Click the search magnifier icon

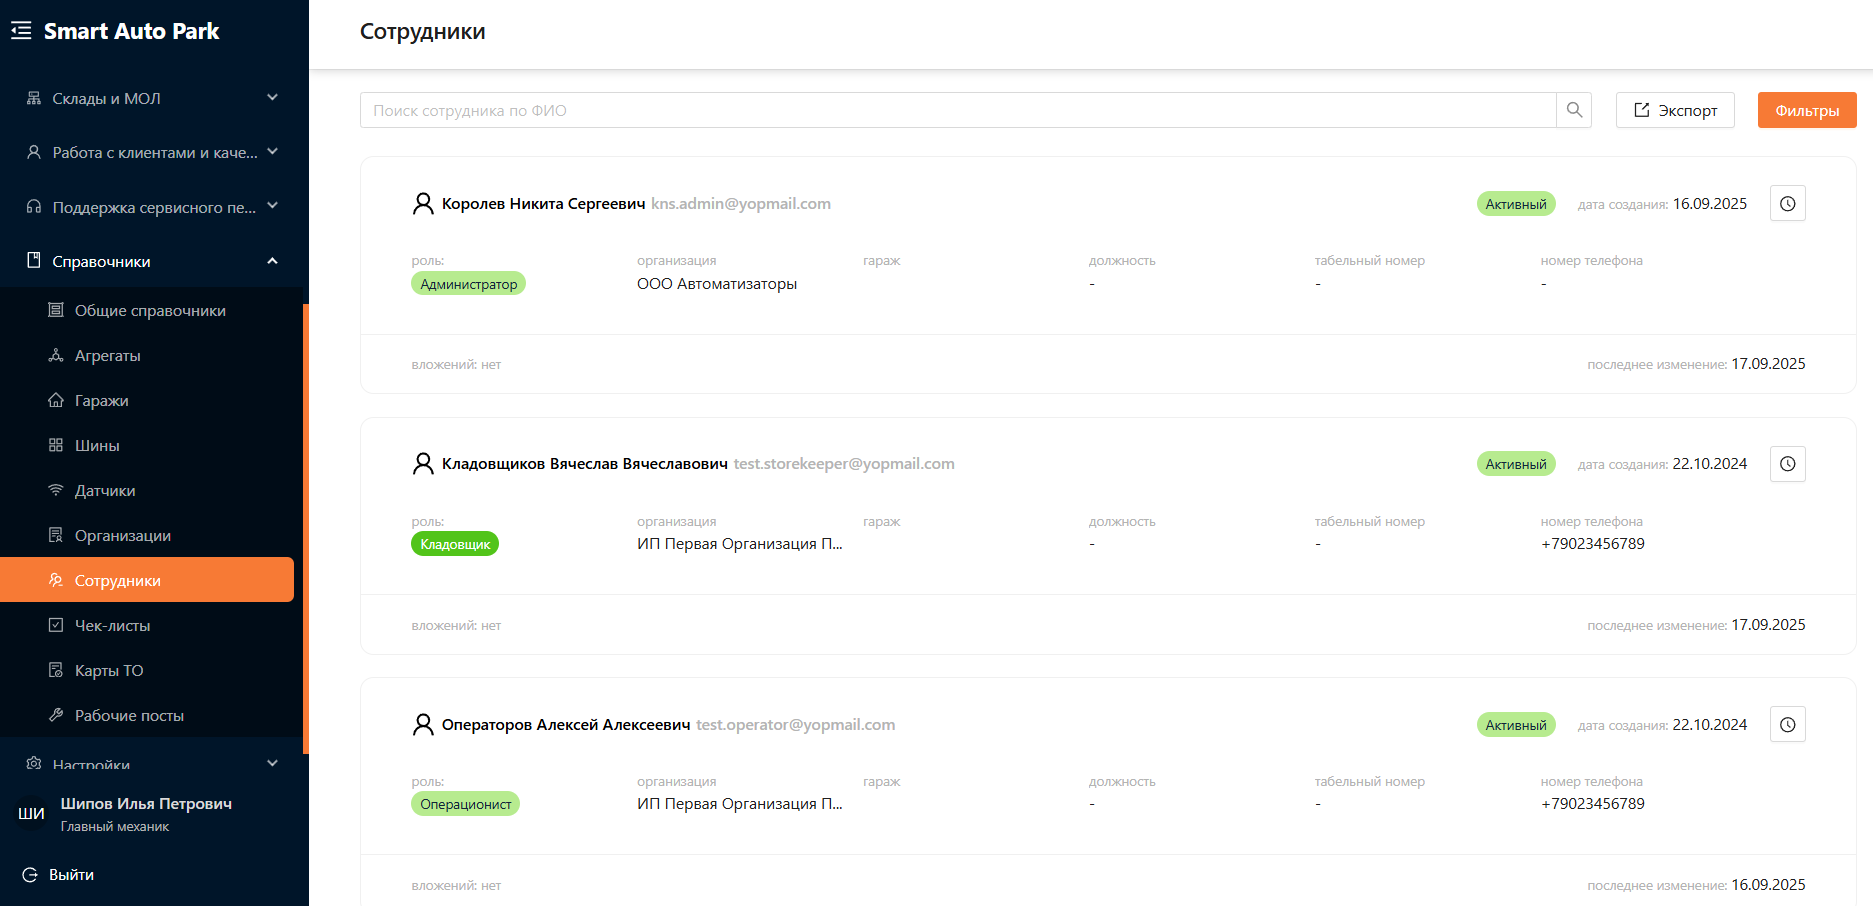tap(1574, 110)
